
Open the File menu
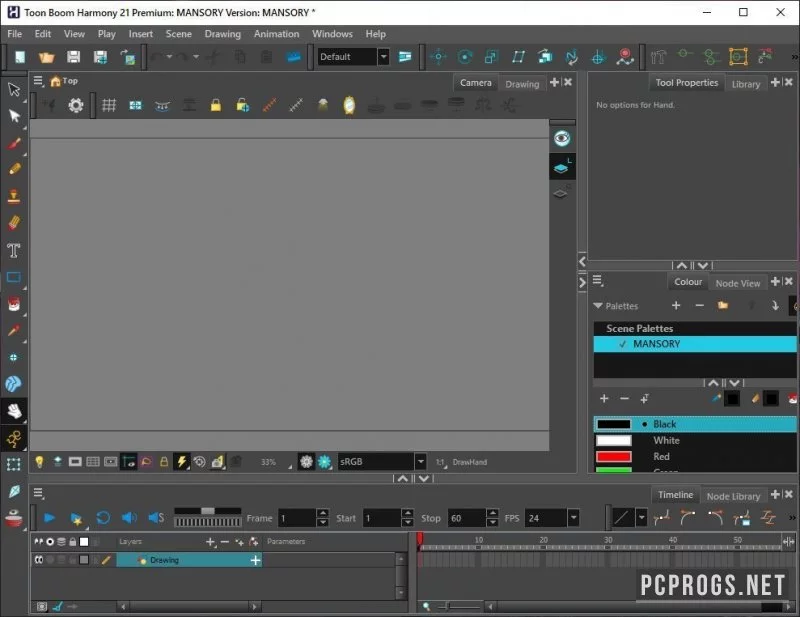pos(14,34)
